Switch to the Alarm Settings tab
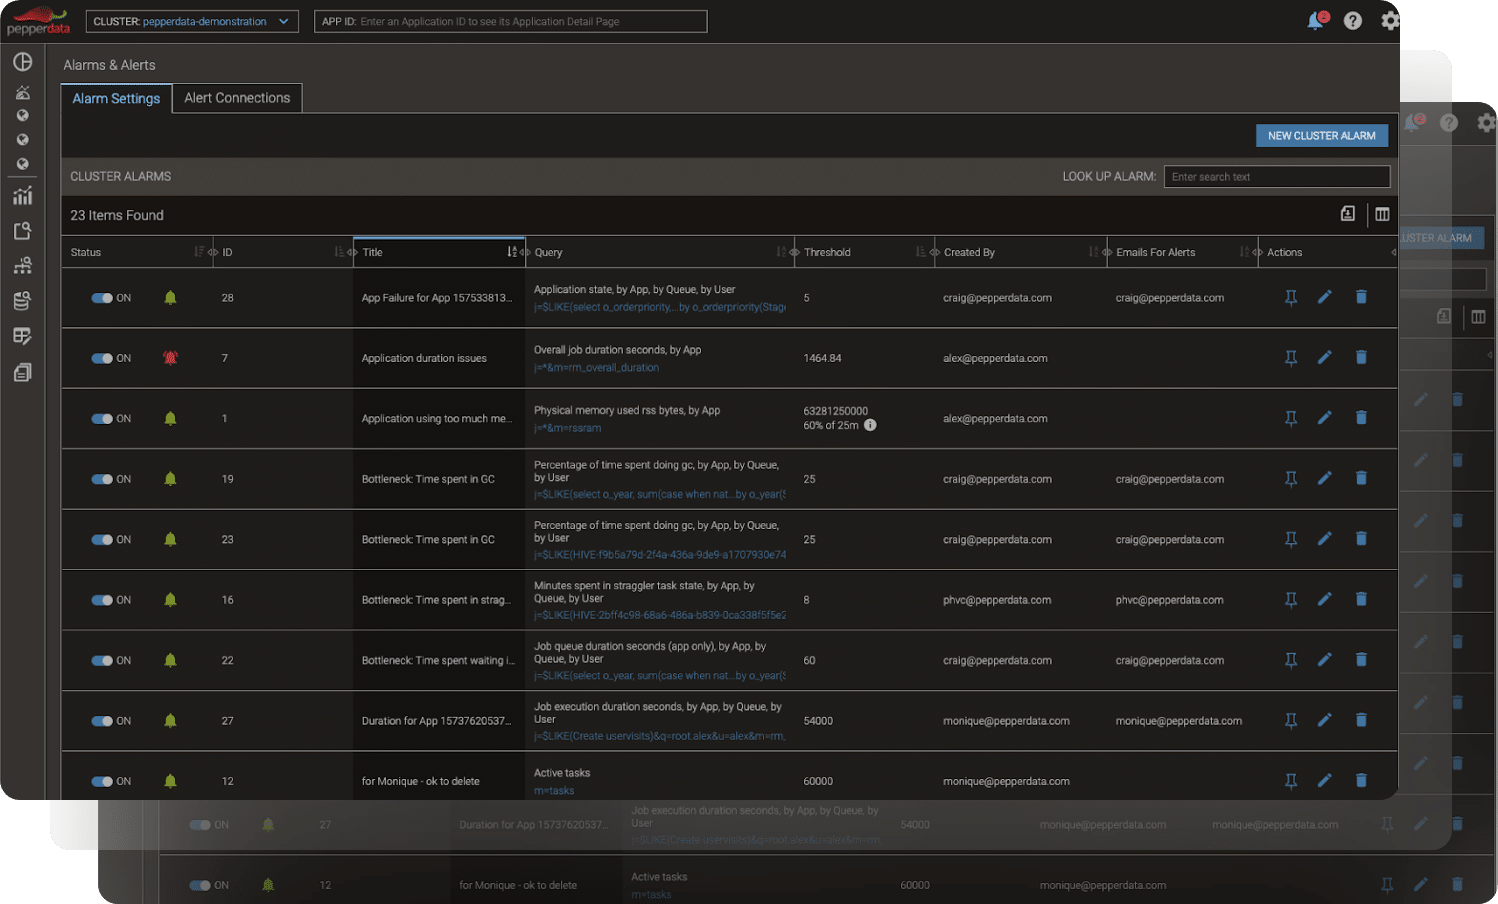Viewport: 1498px width, 904px height. click(x=116, y=98)
